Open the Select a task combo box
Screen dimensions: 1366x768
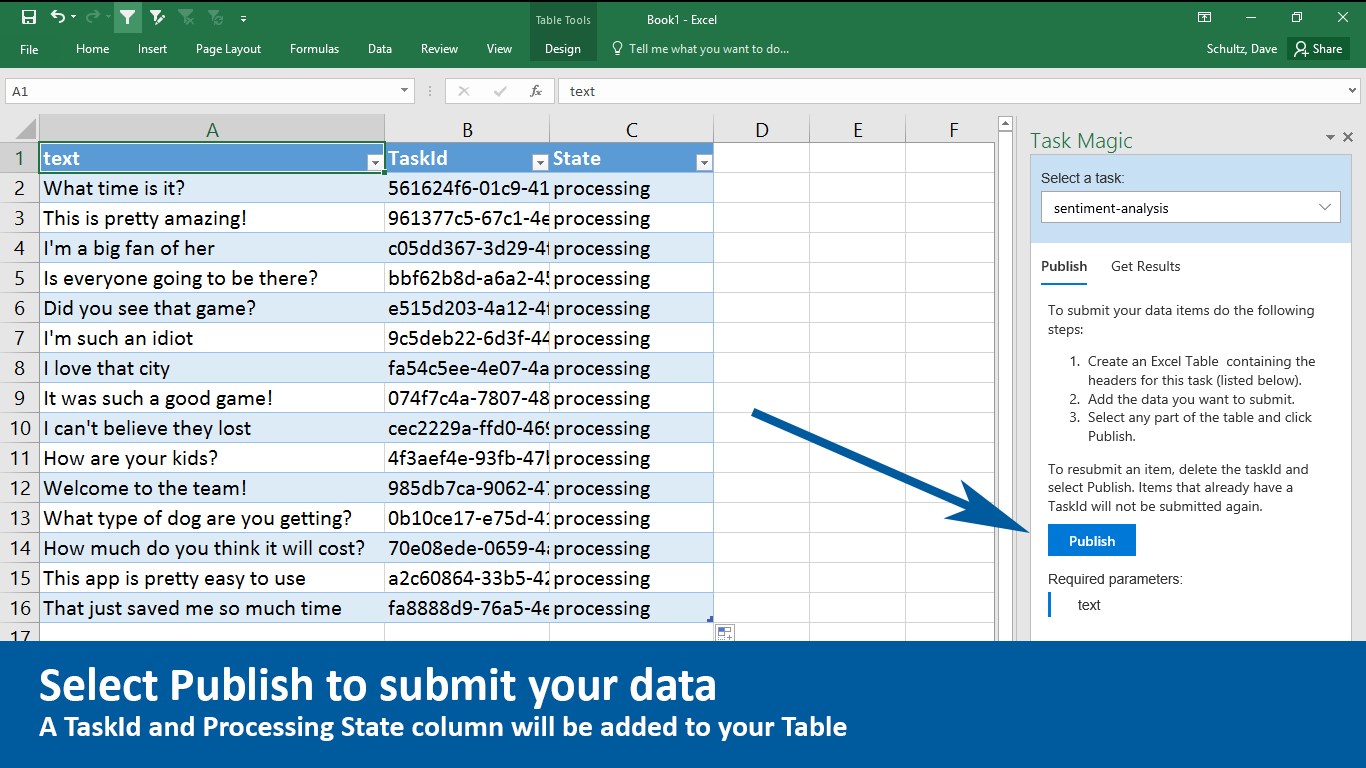(1191, 208)
